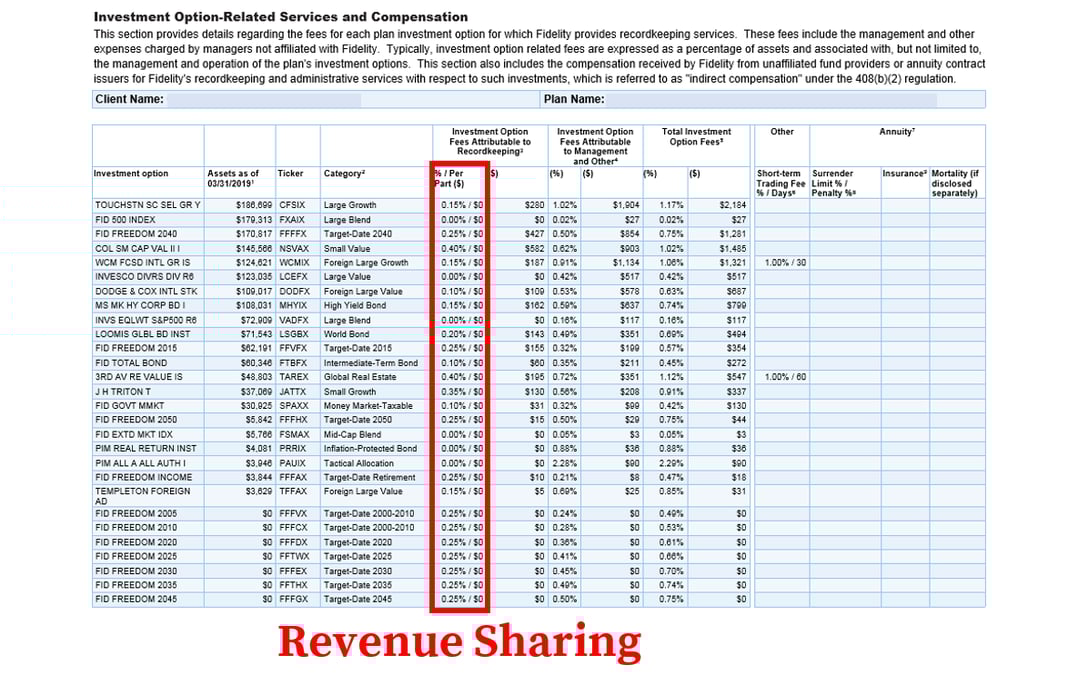The width and height of the screenshot is (1068, 675).
Task: Click FID FREEDOM 2015 label
Action: (136, 348)
